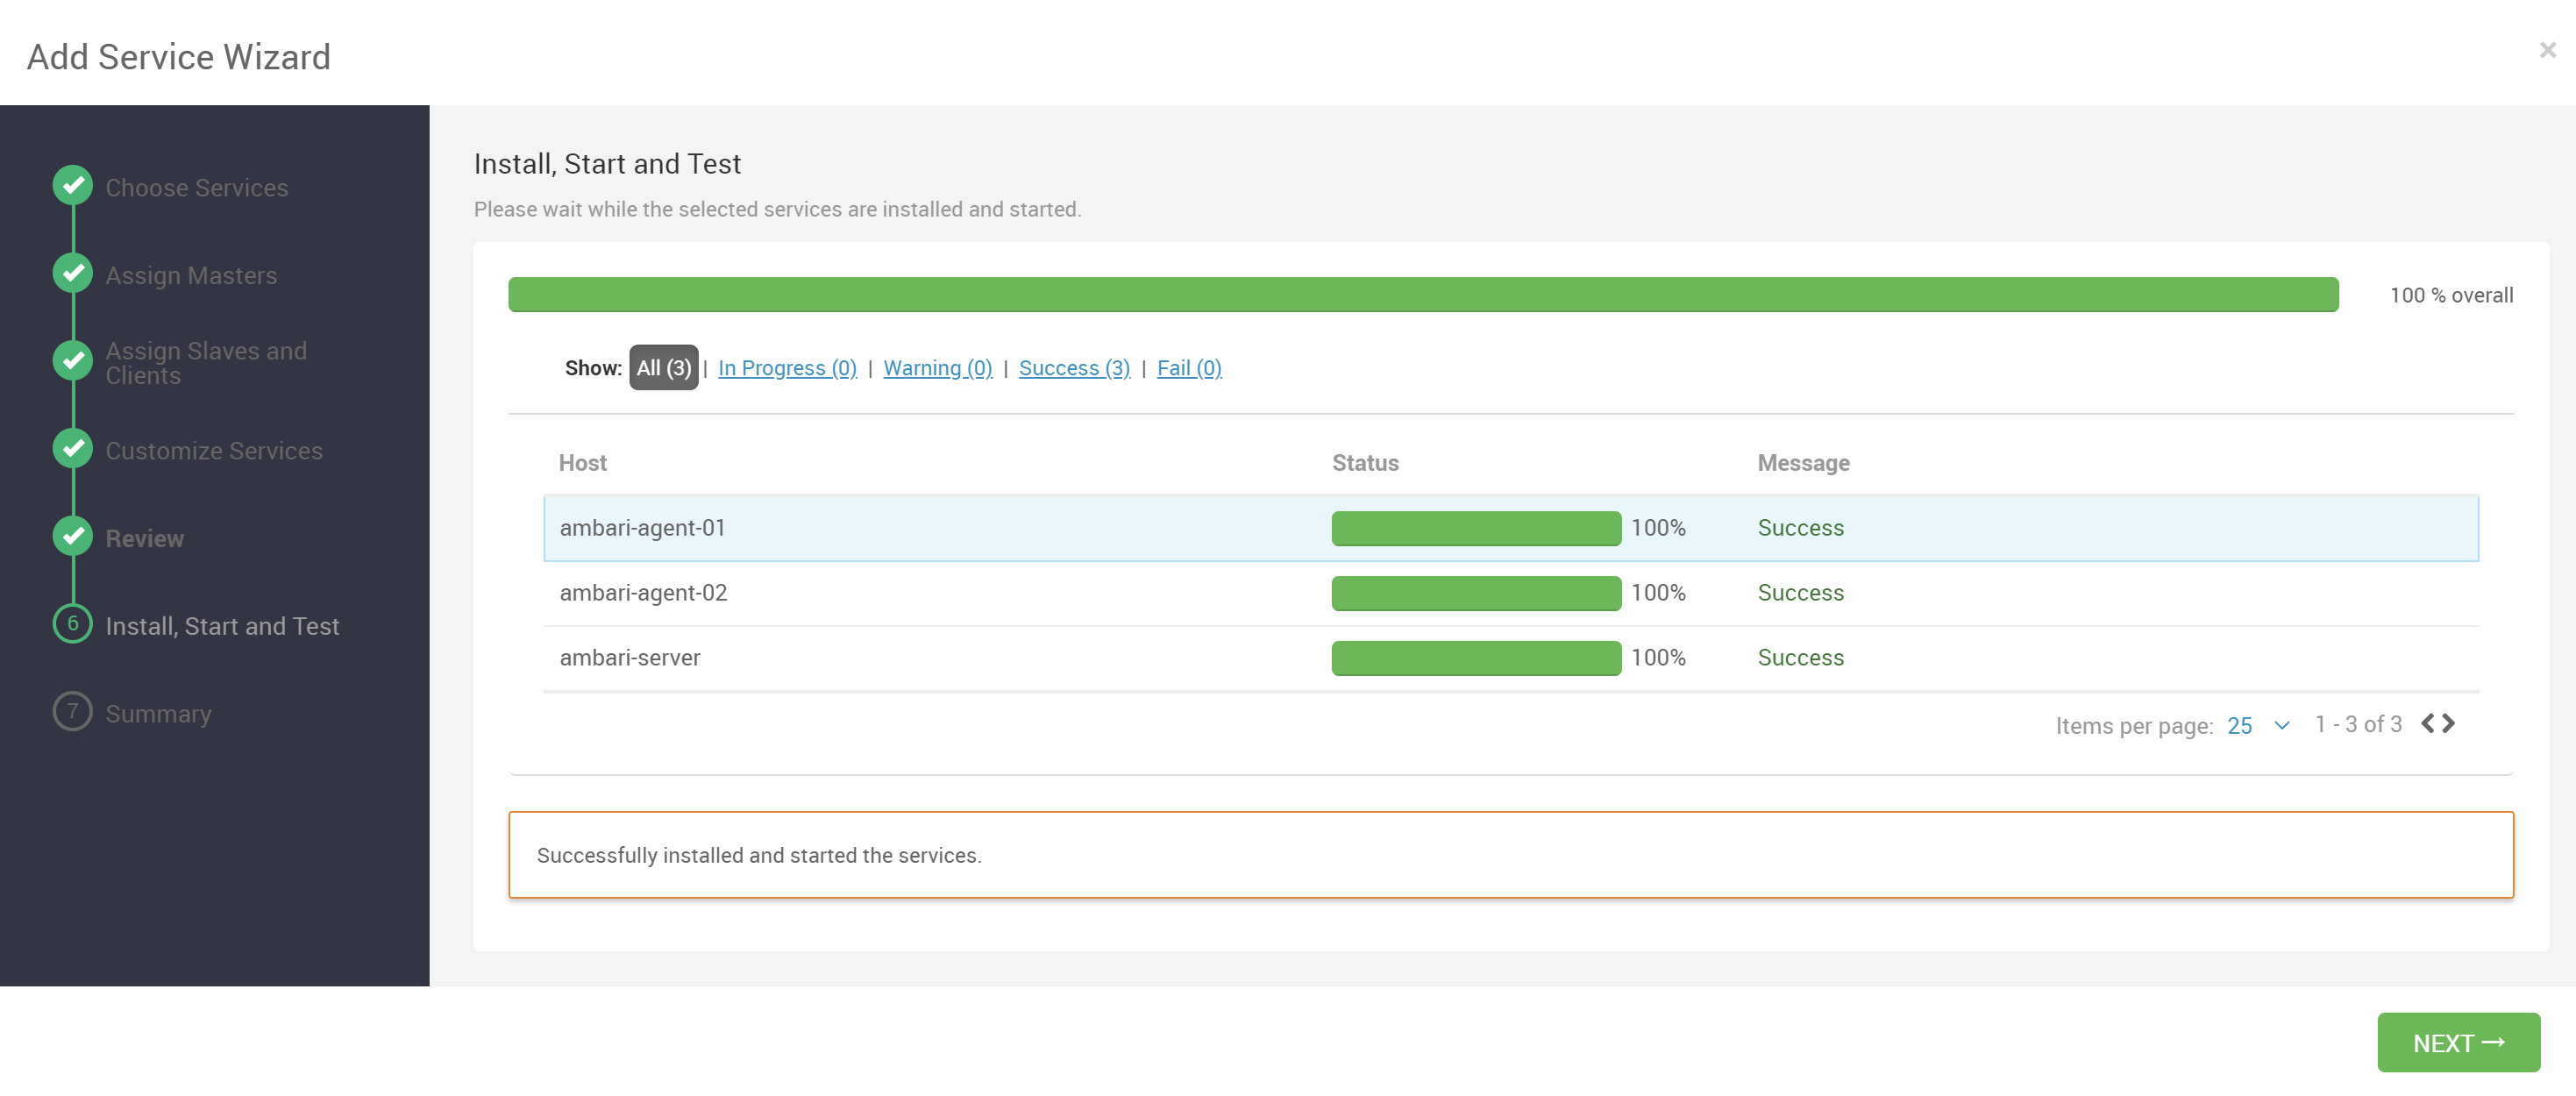Click the Choose Services green checkmark icon
2576x1096 pixels.
coord(73,186)
